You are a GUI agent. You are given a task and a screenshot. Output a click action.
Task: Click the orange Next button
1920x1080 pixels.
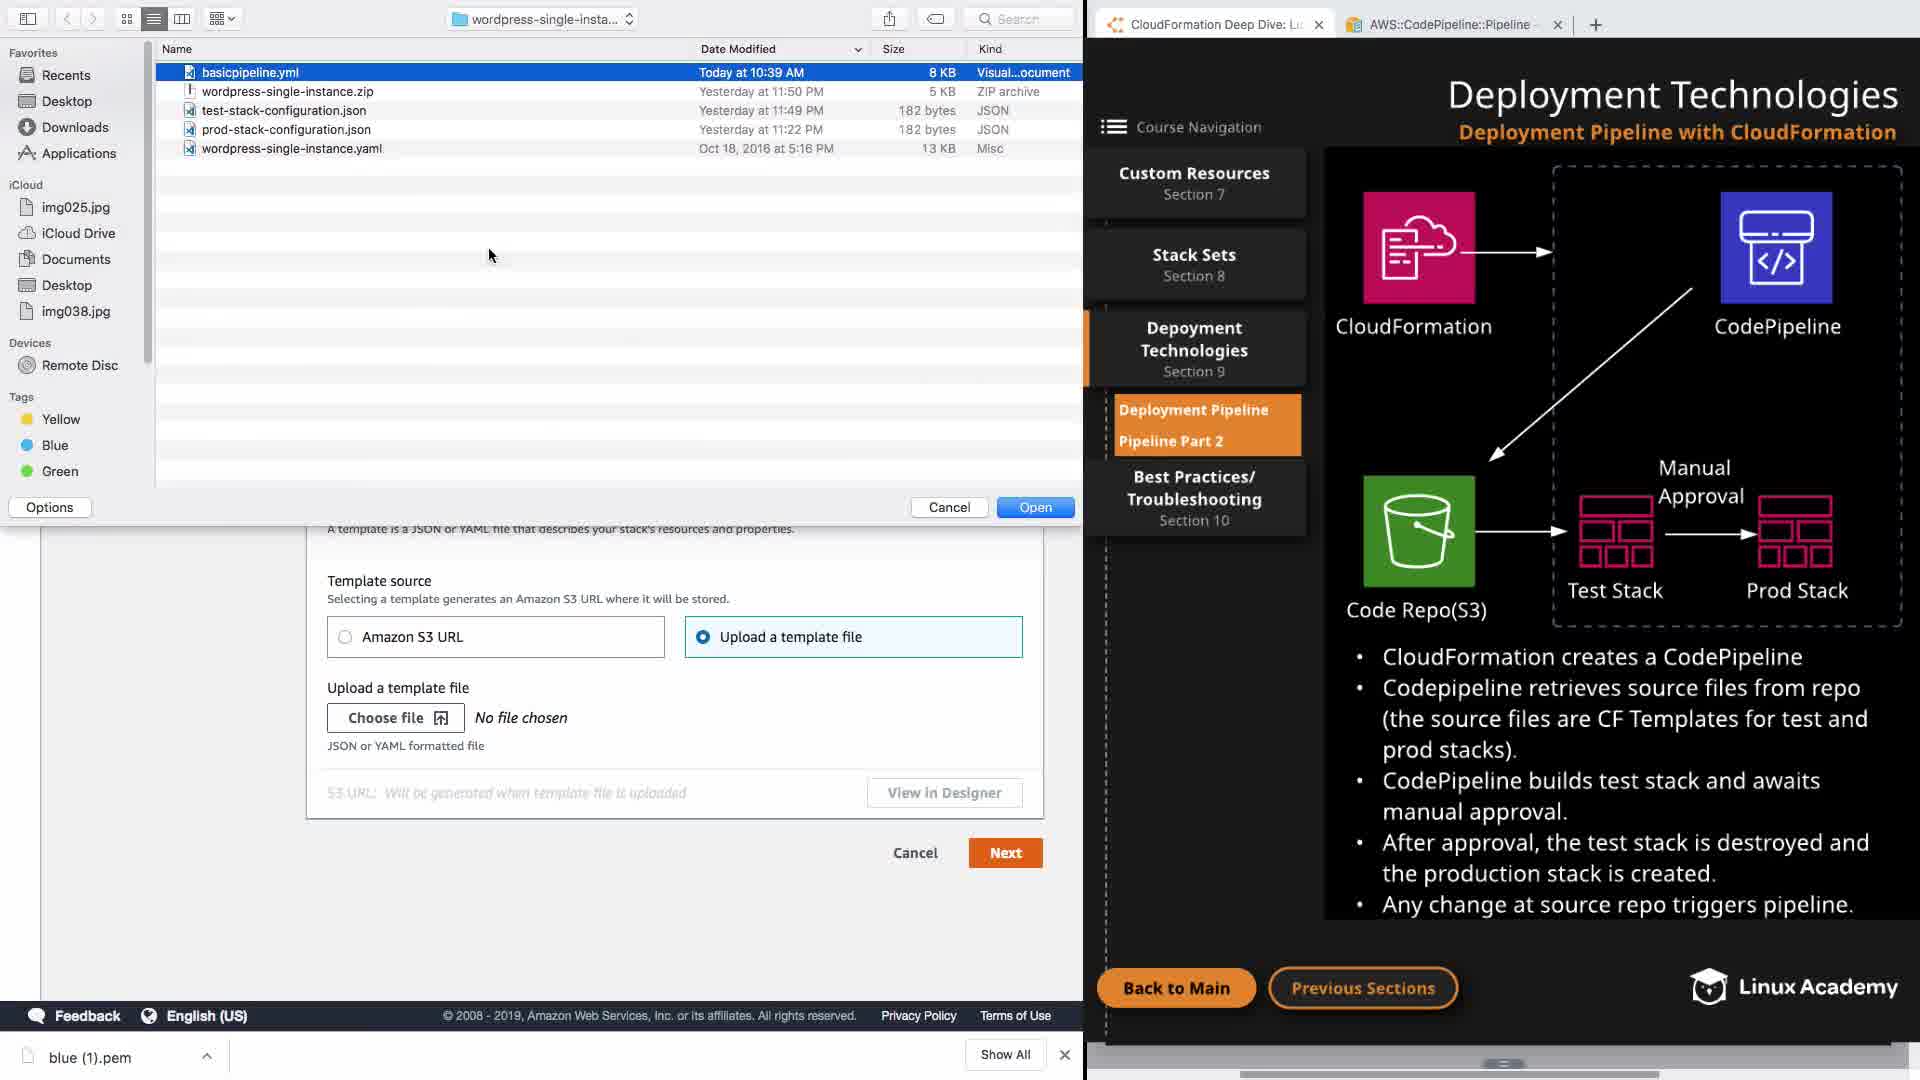click(x=1005, y=853)
